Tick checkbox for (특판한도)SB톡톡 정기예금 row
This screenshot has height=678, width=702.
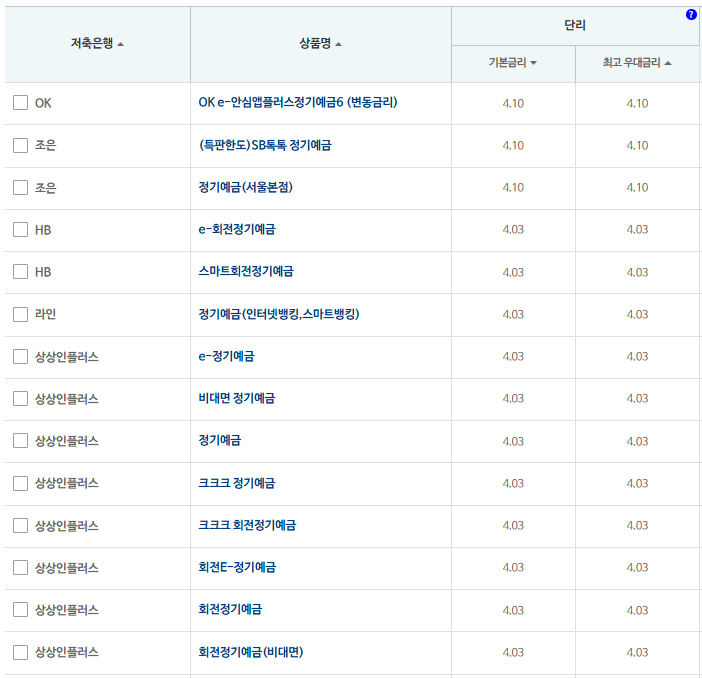point(21,145)
